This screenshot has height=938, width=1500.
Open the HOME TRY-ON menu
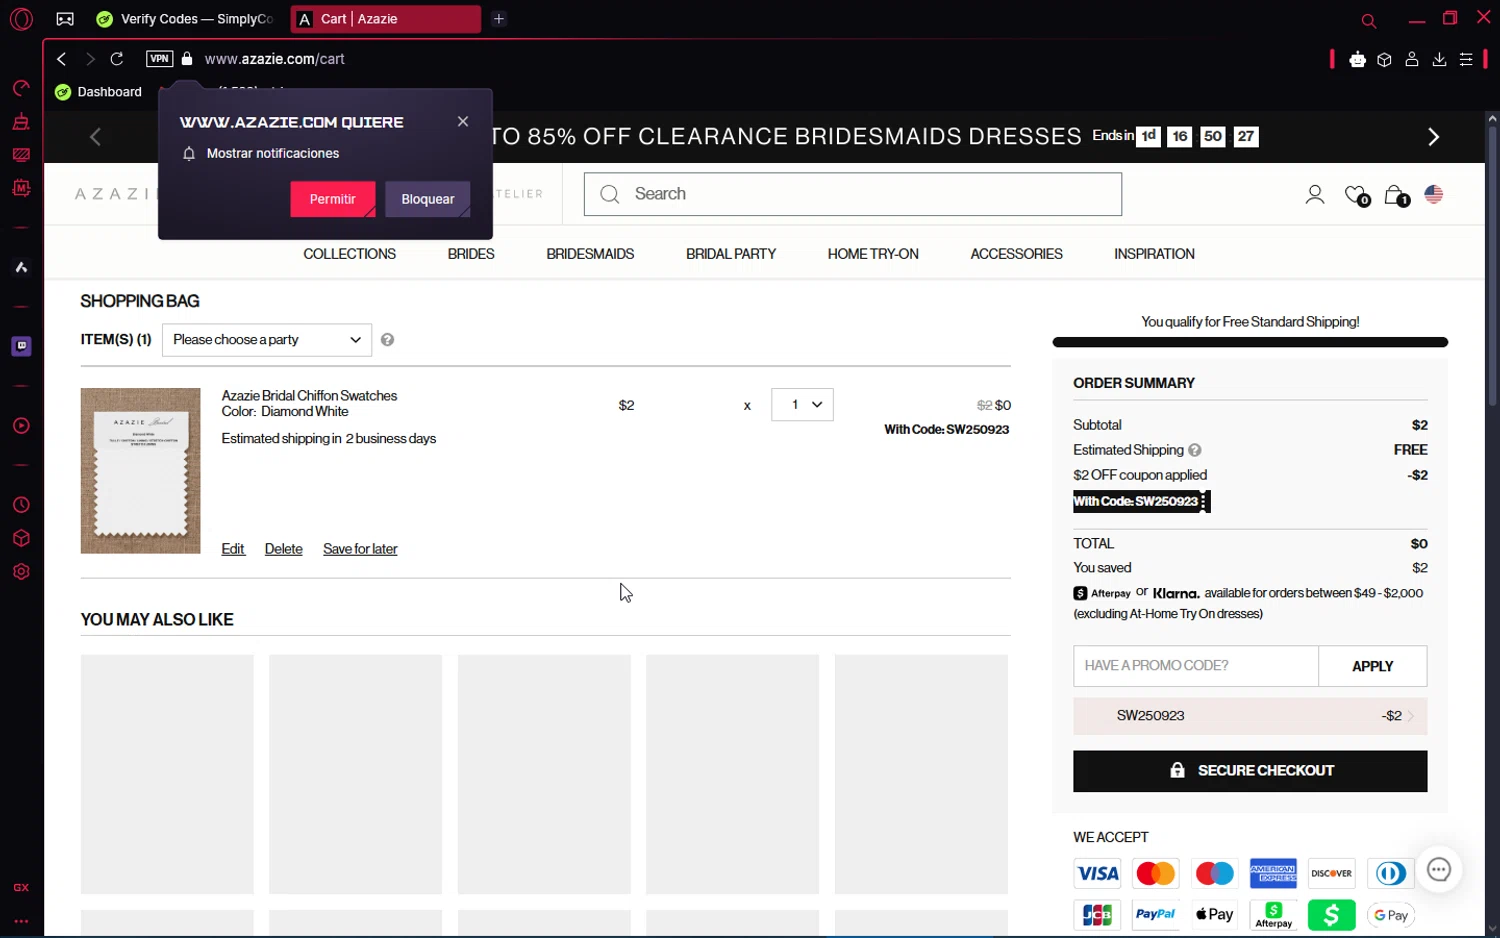coord(873,254)
